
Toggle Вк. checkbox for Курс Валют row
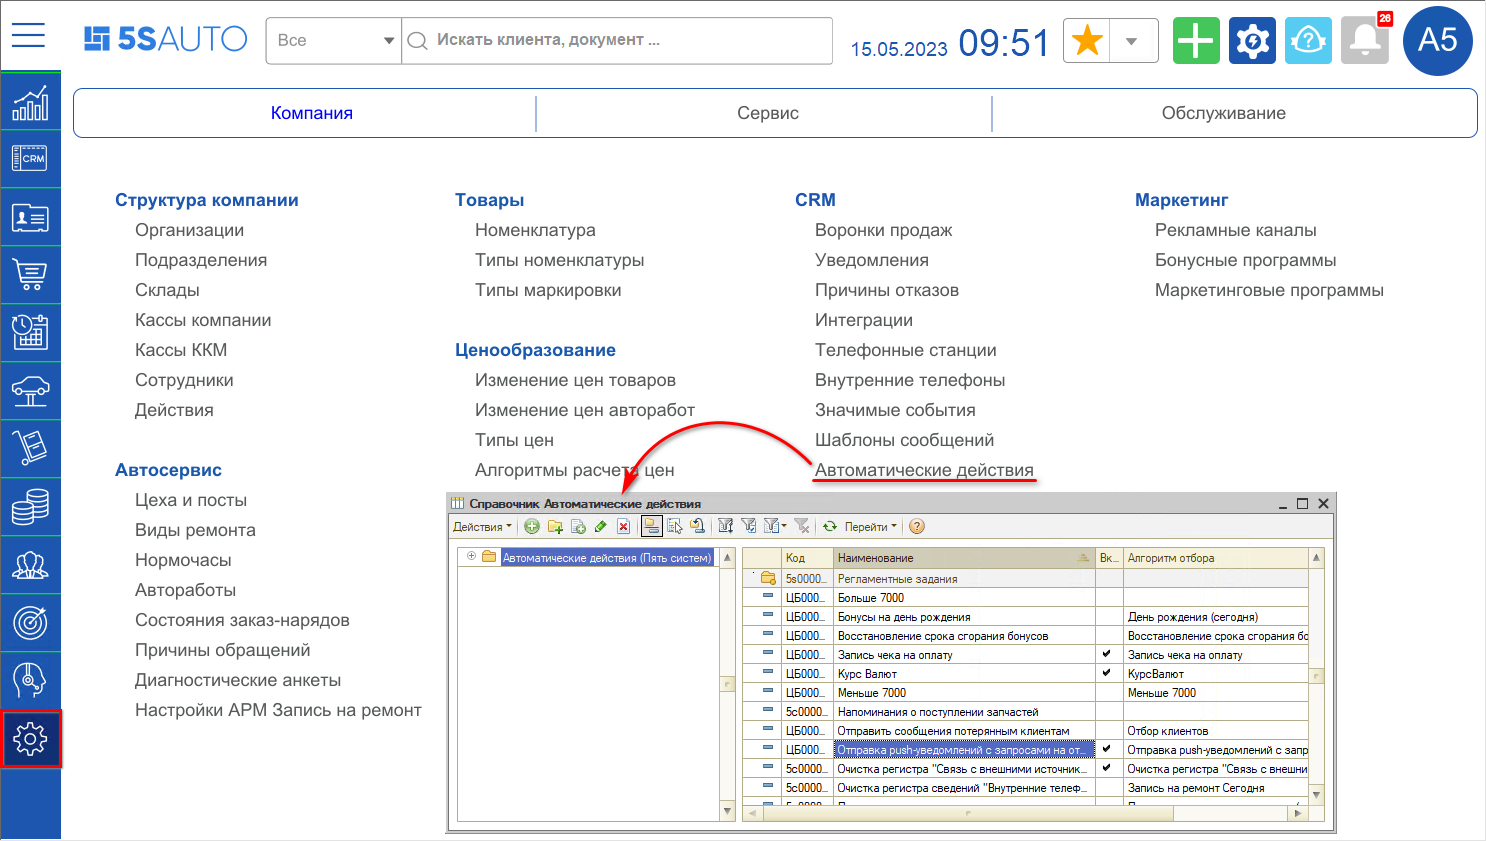(1107, 673)
